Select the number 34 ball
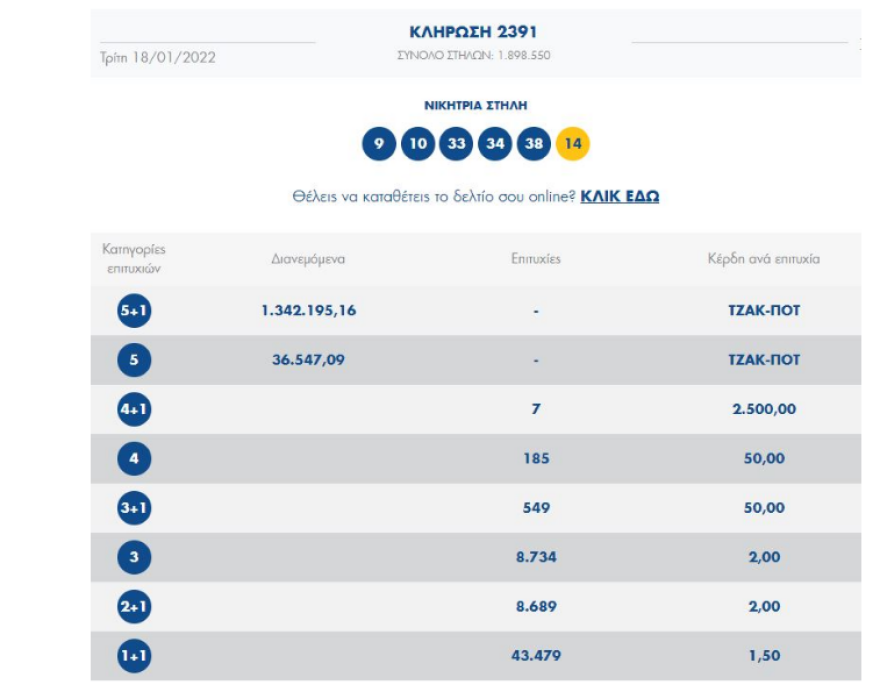 495,144
